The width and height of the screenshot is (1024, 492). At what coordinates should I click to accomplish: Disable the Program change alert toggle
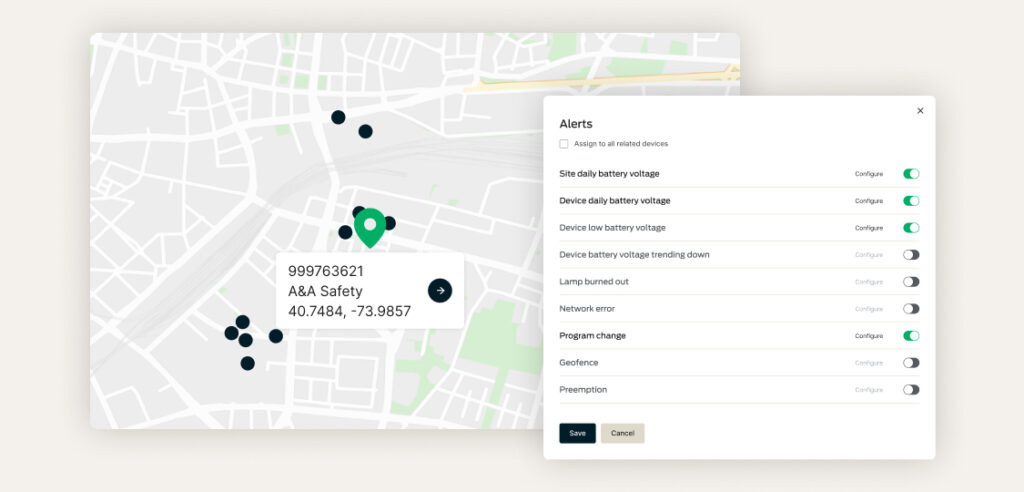(x=911, y=336)
